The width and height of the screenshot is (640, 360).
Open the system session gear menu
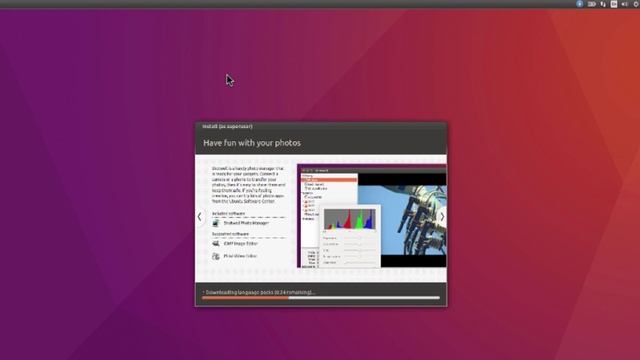[636, 4]
